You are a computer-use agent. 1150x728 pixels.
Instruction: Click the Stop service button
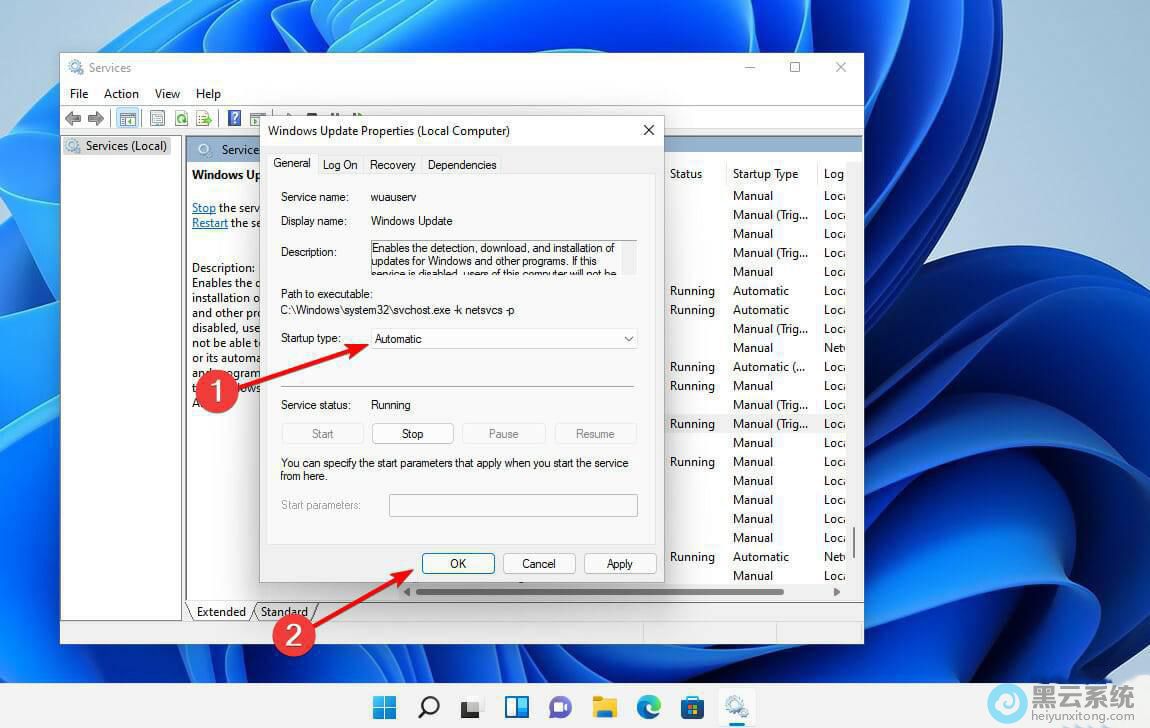coord(412,434)
